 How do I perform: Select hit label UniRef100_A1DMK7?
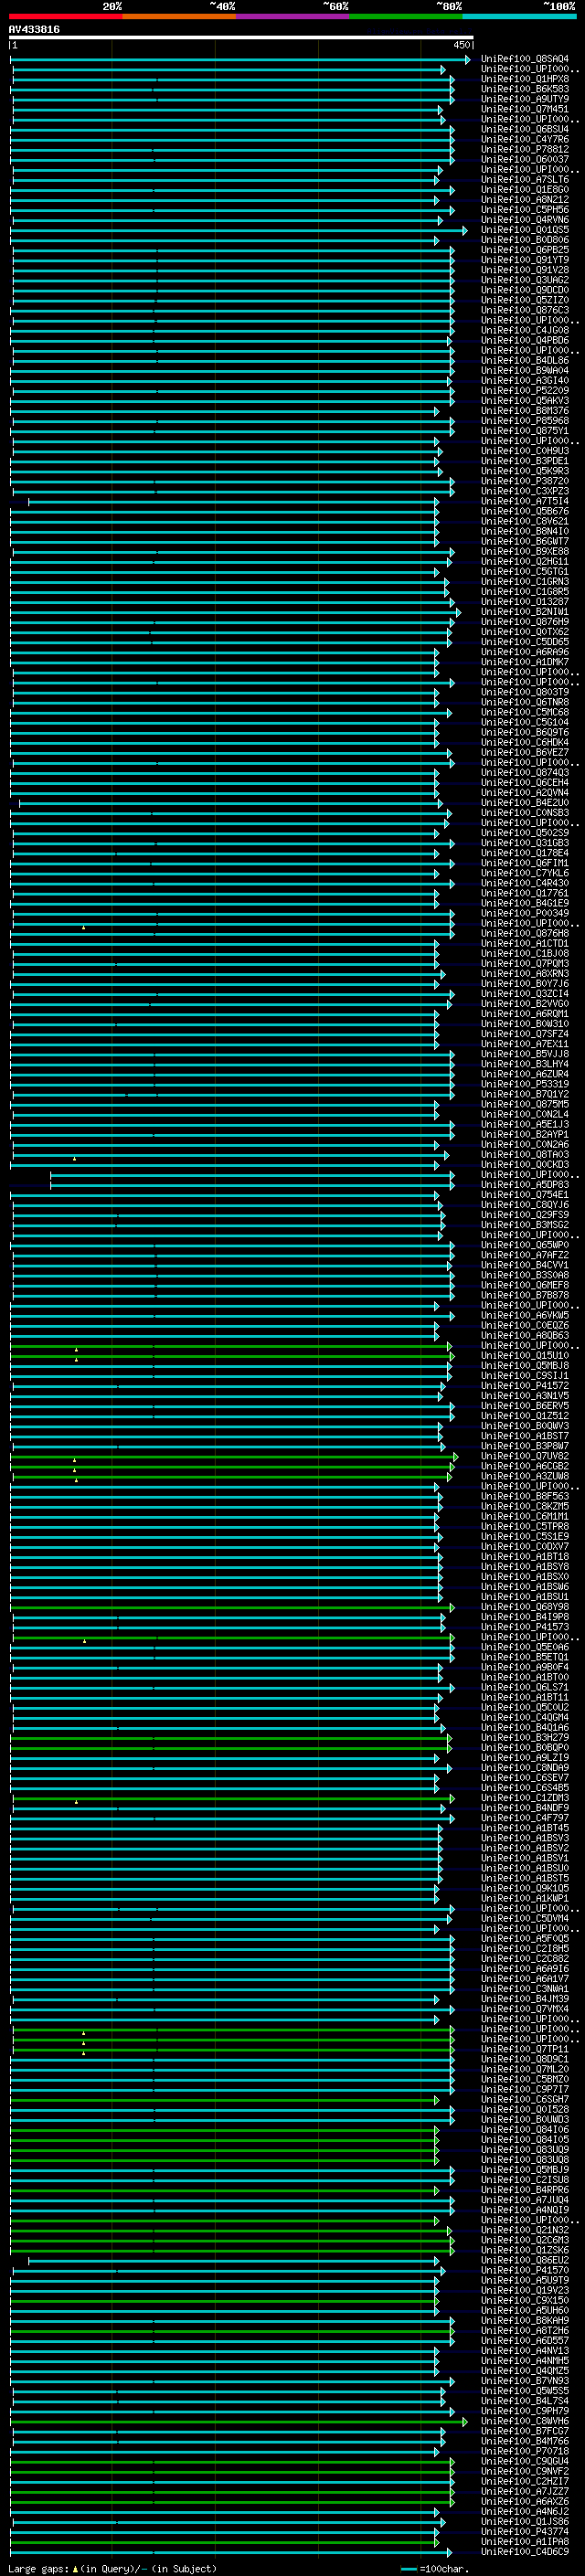point(525,662)
